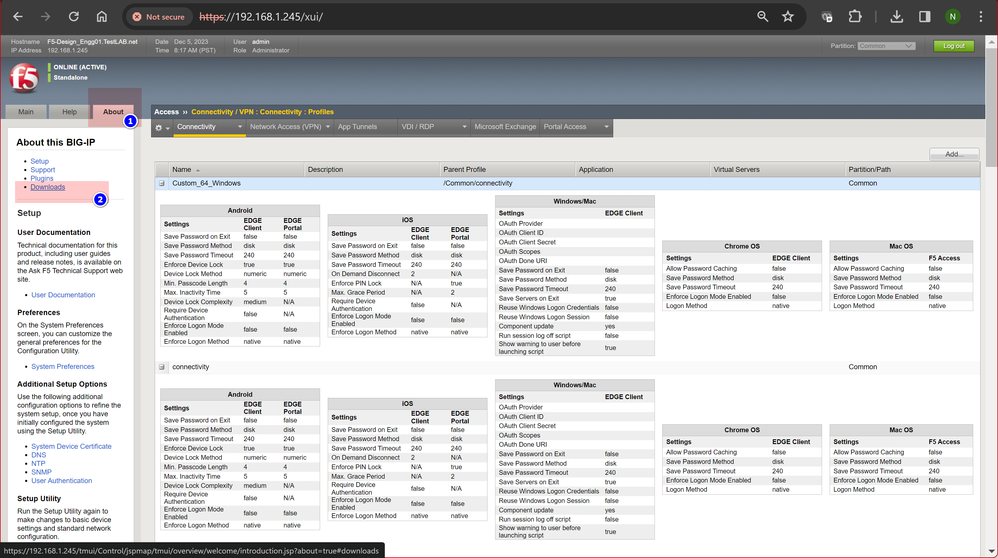This screenshot has height=558, width=998.
Task: Collapse the connectivity profile row
Action: point(161,367)
